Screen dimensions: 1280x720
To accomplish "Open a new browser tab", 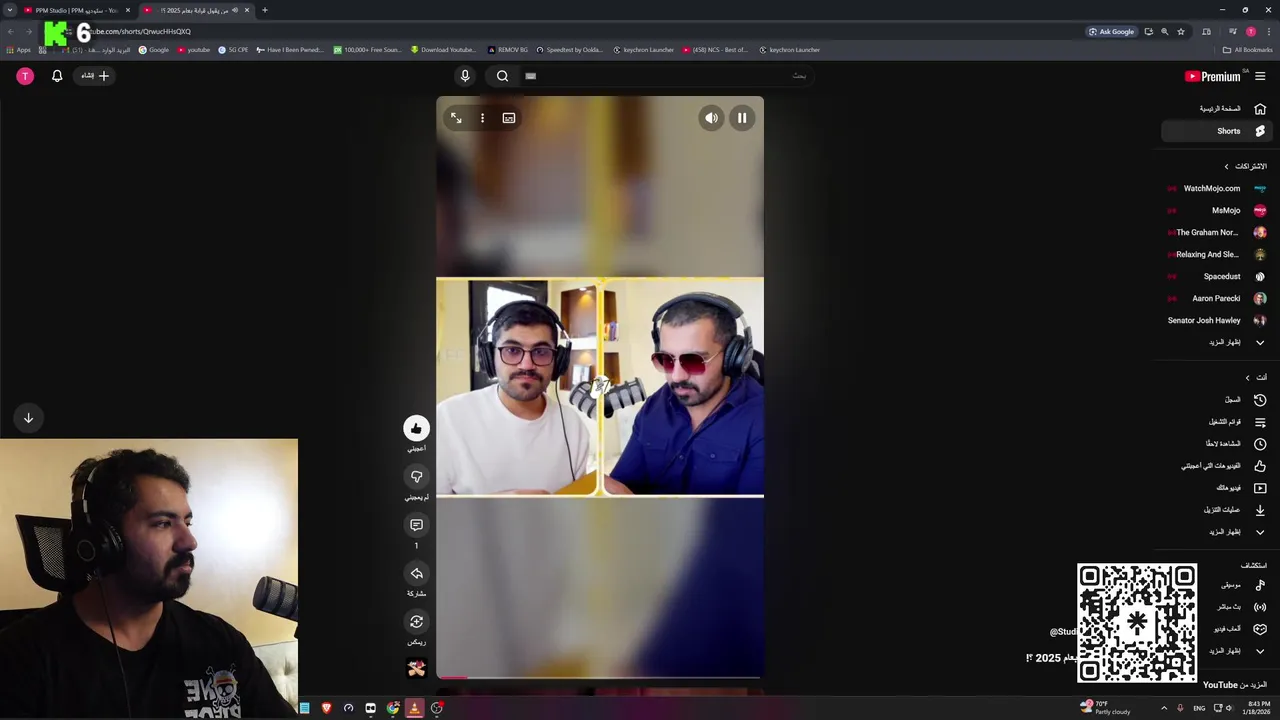I will pyautogui.click(x=264, y=10).
